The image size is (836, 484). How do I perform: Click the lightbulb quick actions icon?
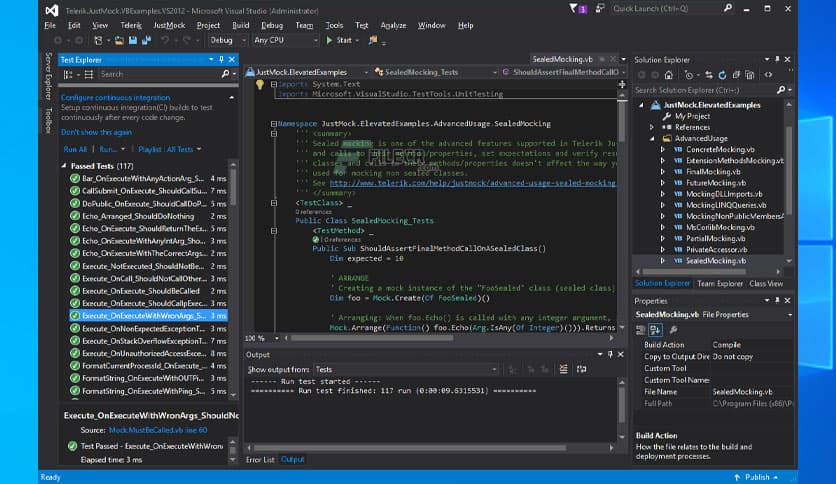pyautogui.click(x=259, y=85)
